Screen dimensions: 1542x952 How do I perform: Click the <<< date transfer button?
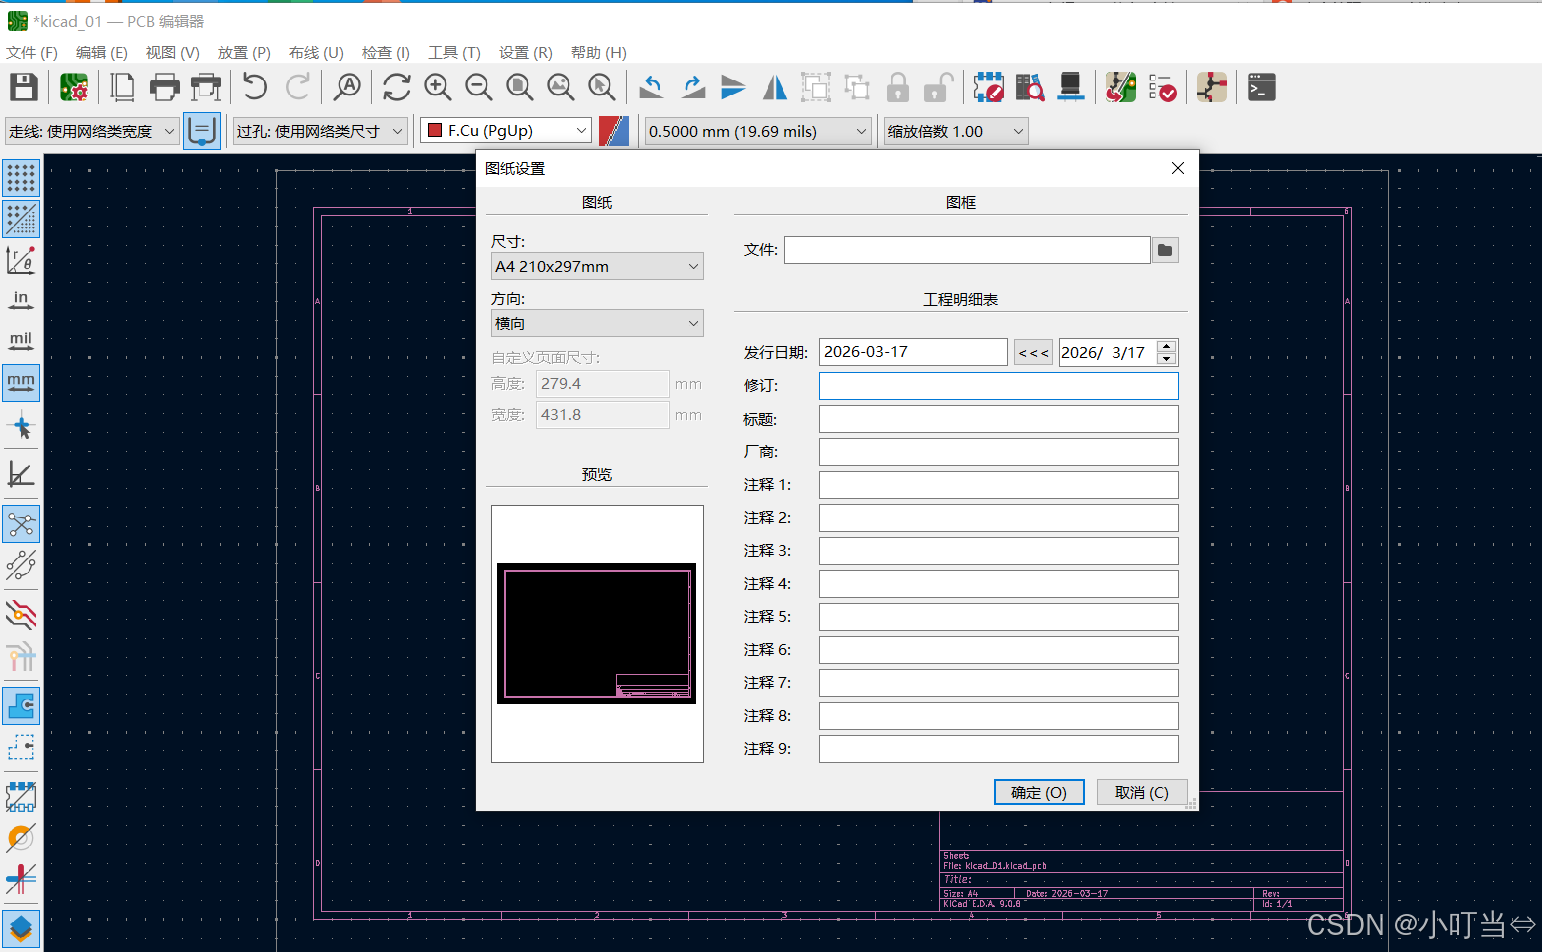(x=1033, y=352)
